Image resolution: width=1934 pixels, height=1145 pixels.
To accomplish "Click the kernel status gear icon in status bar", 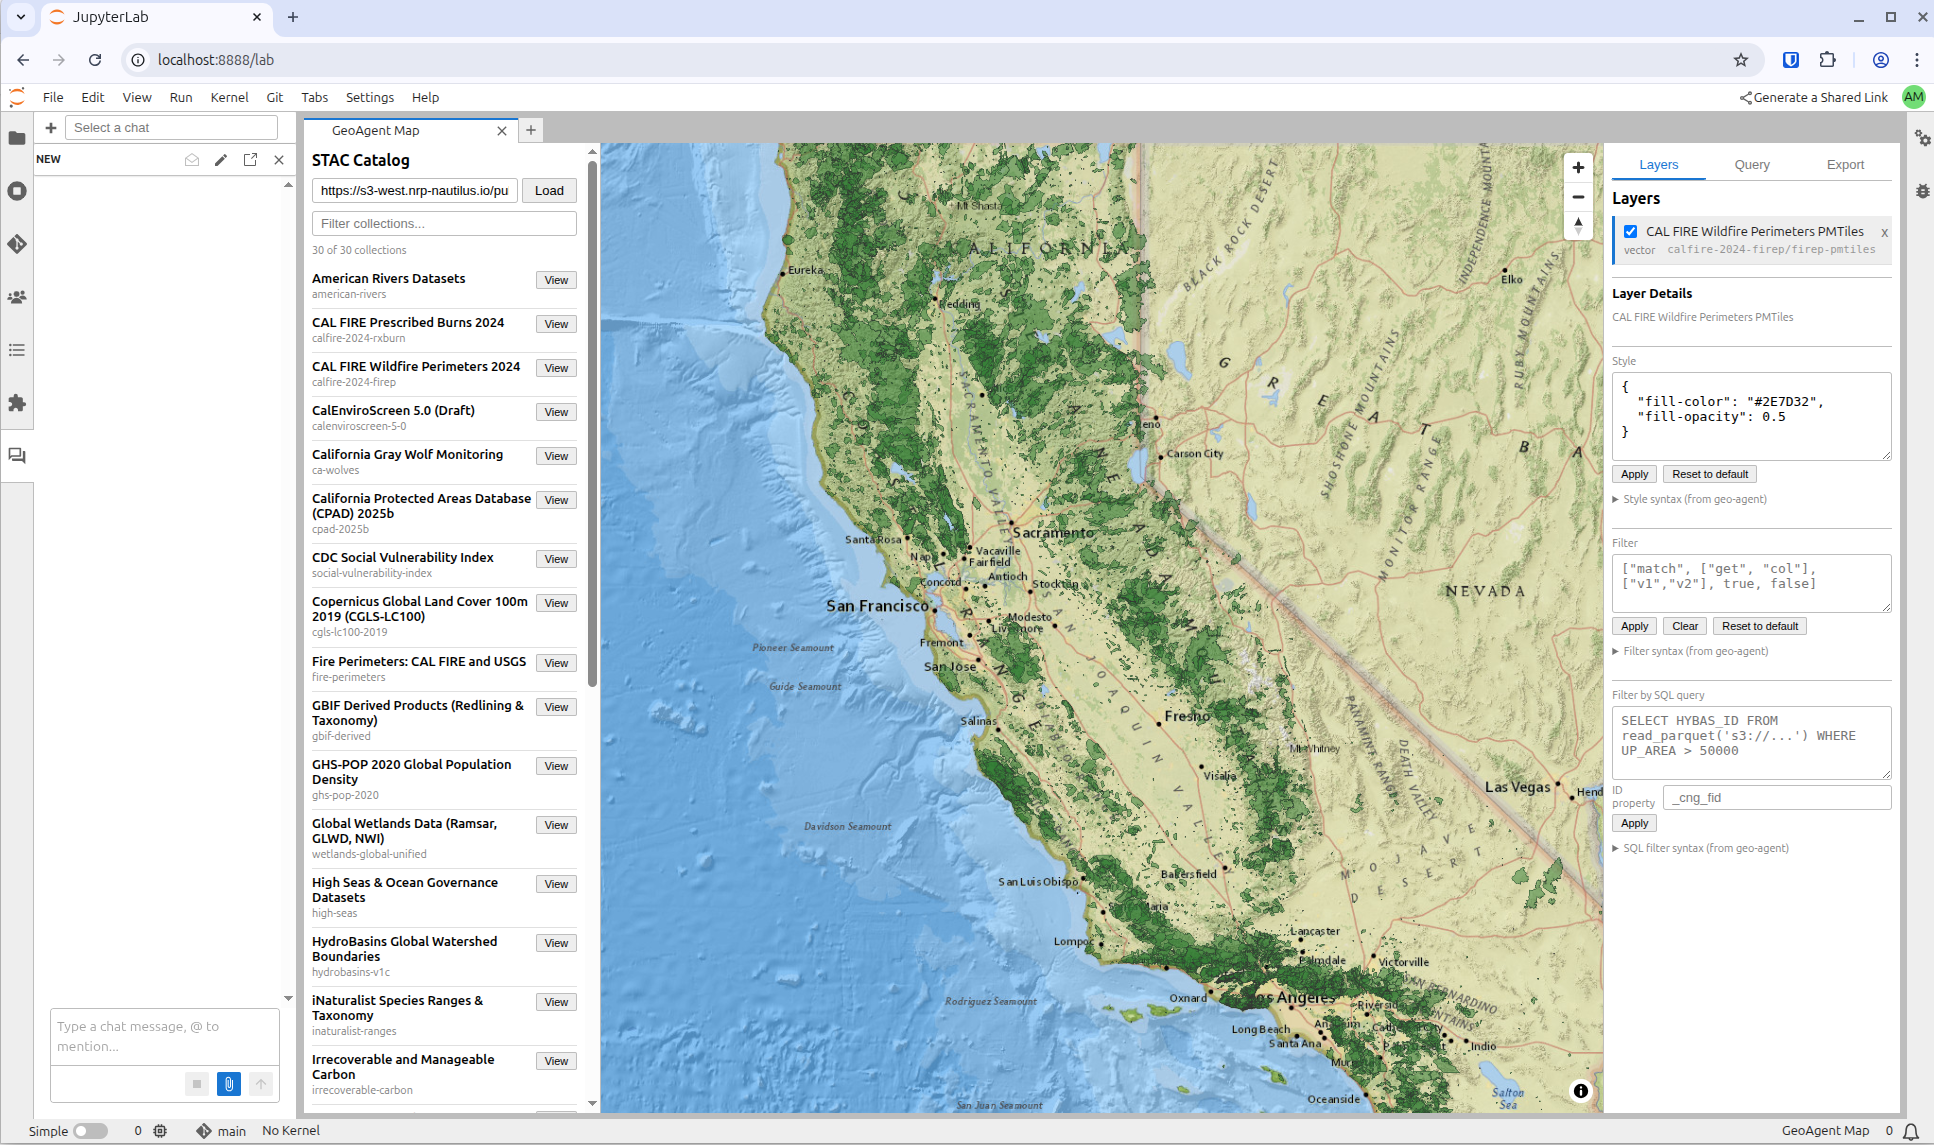I will [x=160, y=1131].
